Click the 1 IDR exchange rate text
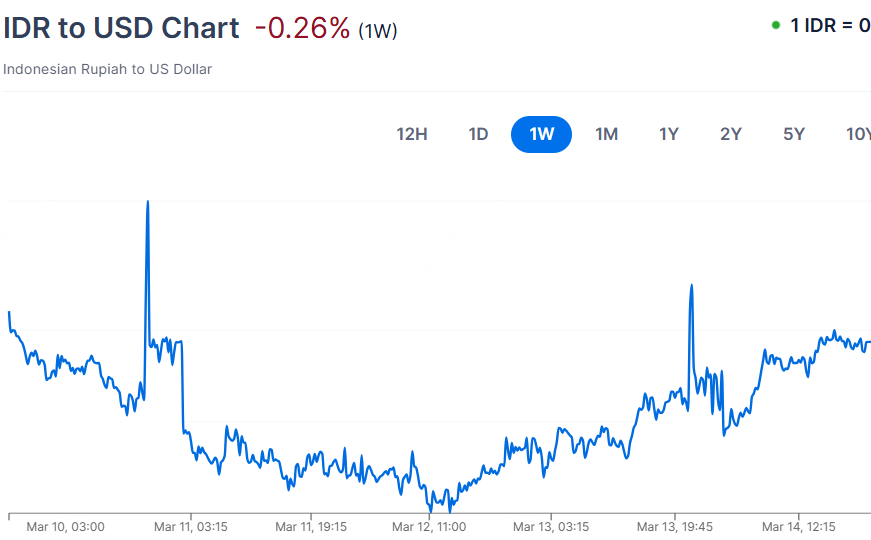Viewport: 871px width, 540px height. (x=830, y=26)
